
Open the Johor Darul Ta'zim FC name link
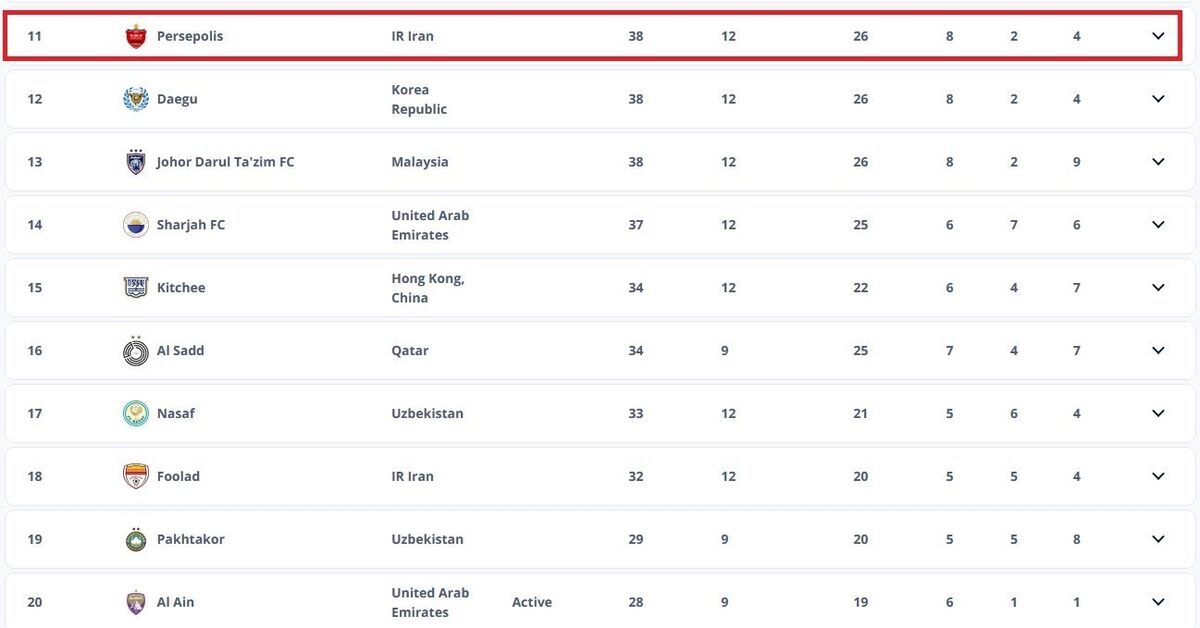pyautogui.click(x=225, y=162)
